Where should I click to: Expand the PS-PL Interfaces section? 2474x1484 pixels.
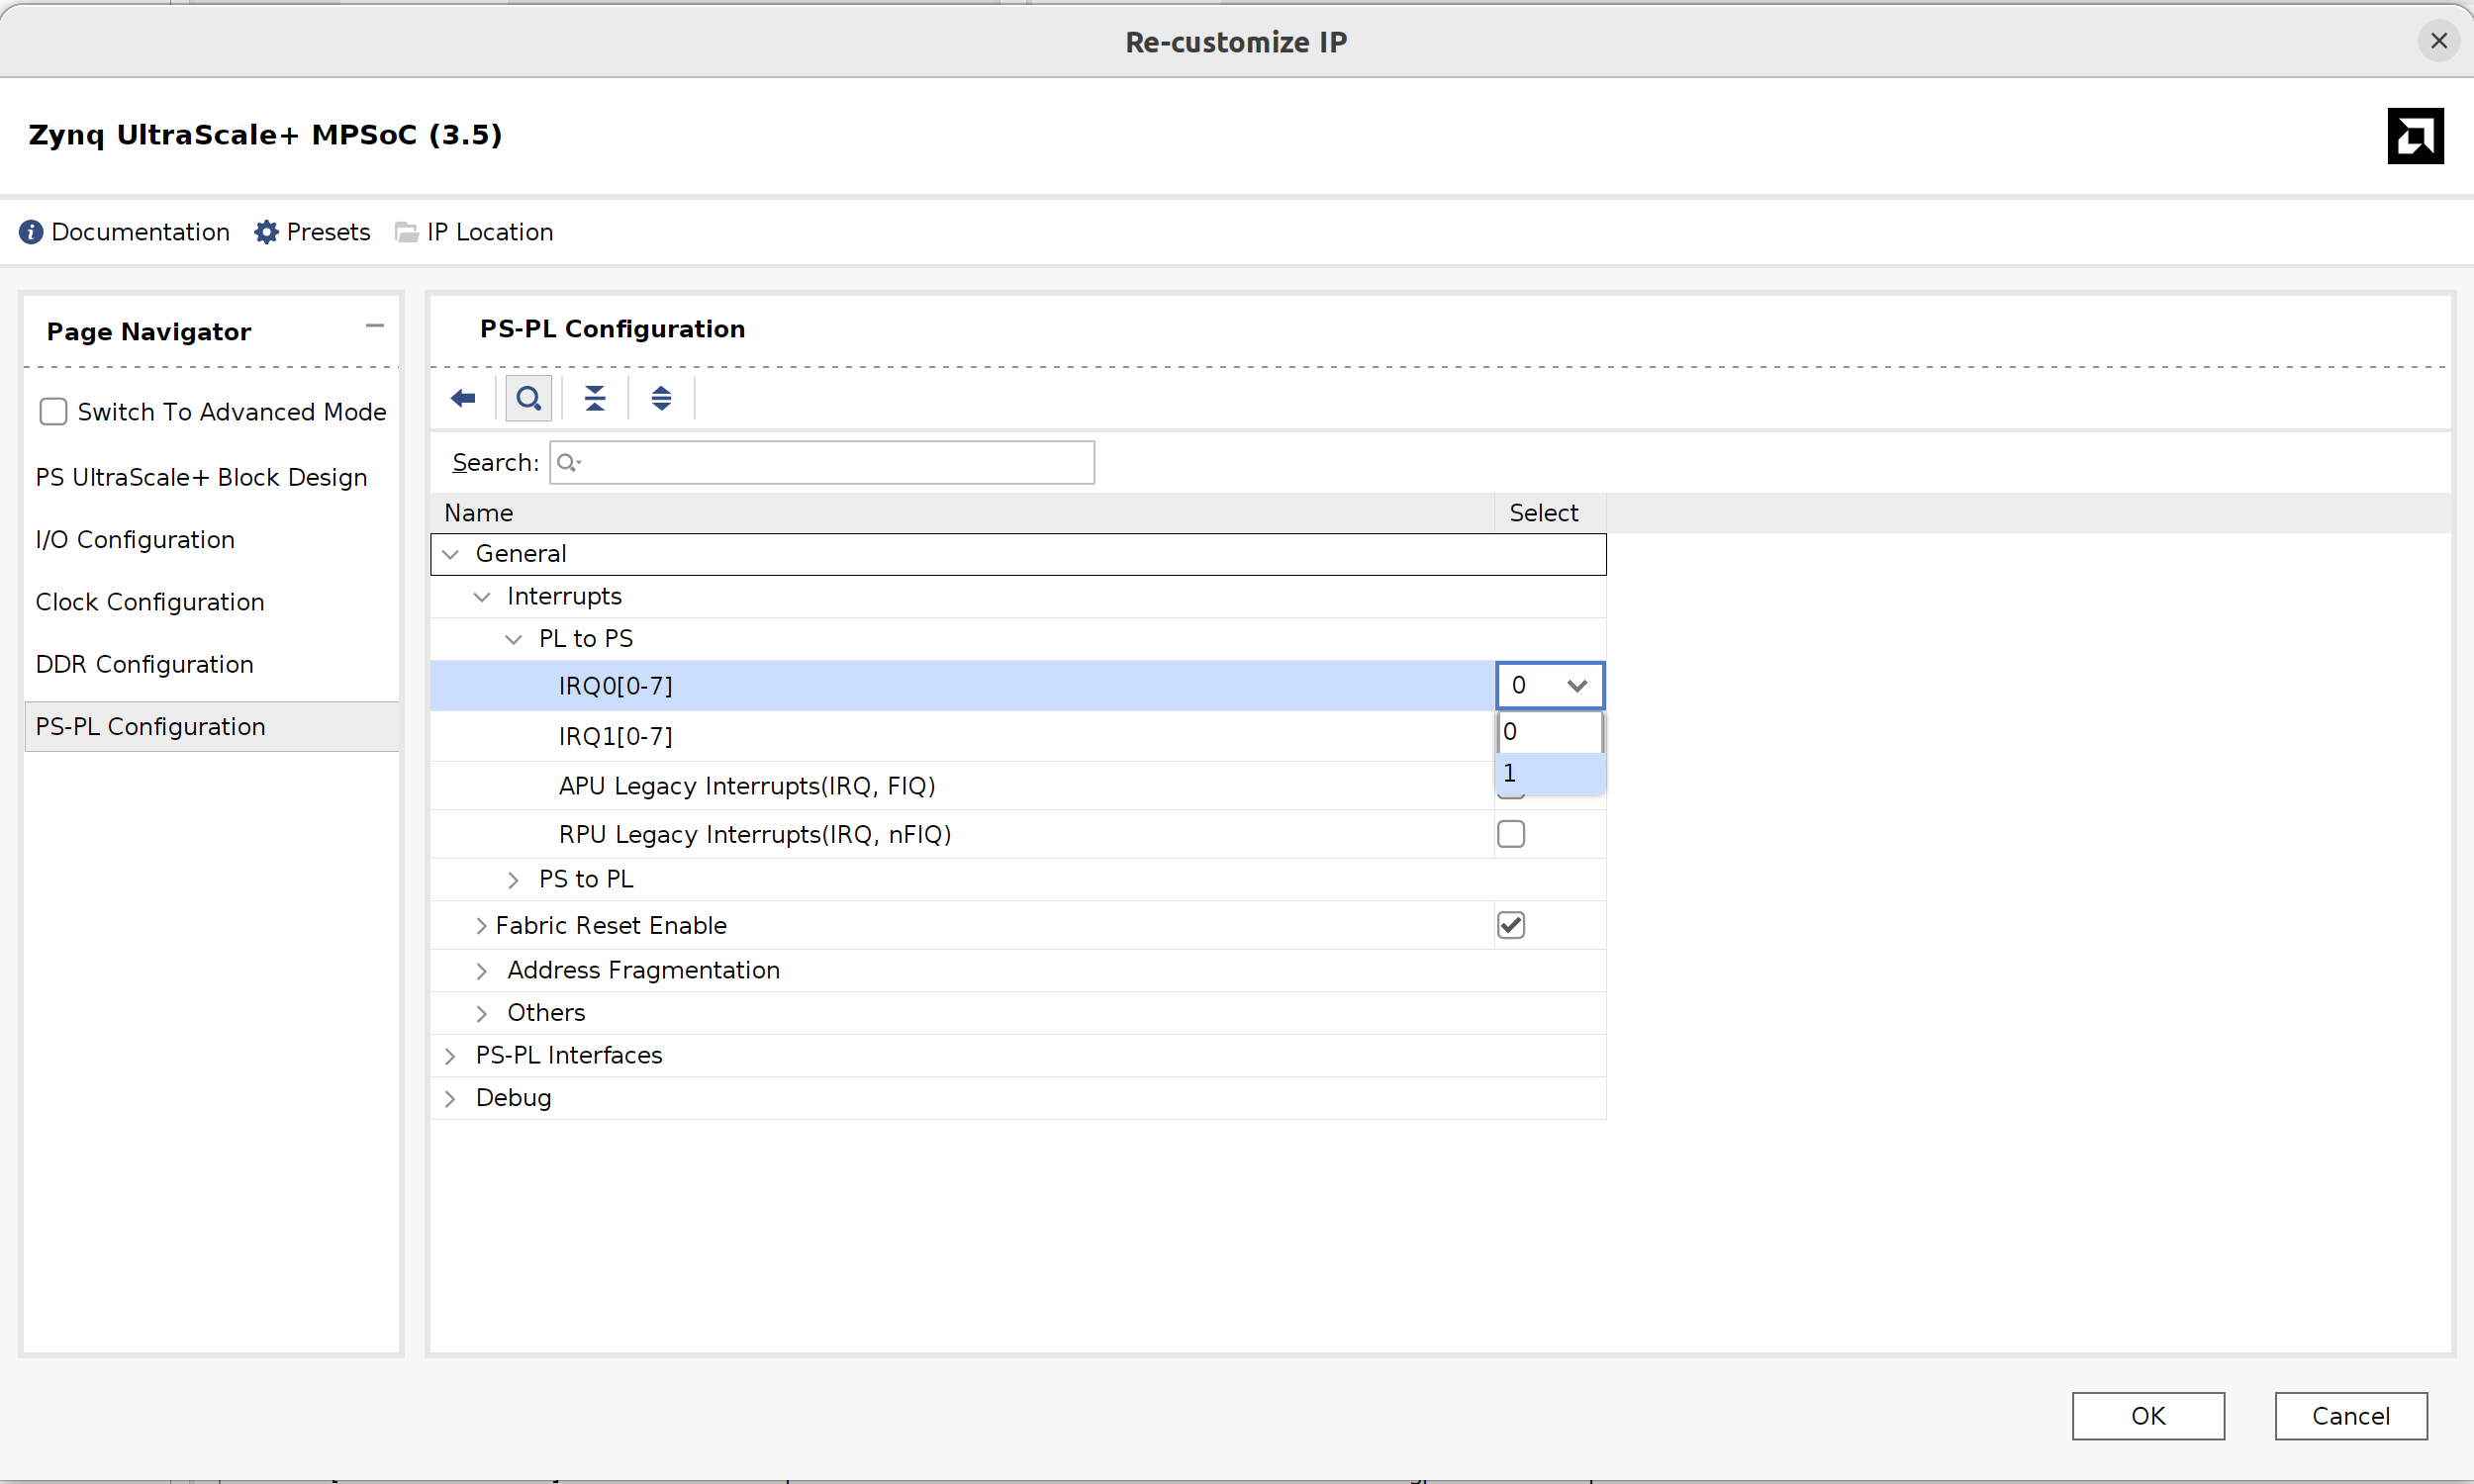452,1055
